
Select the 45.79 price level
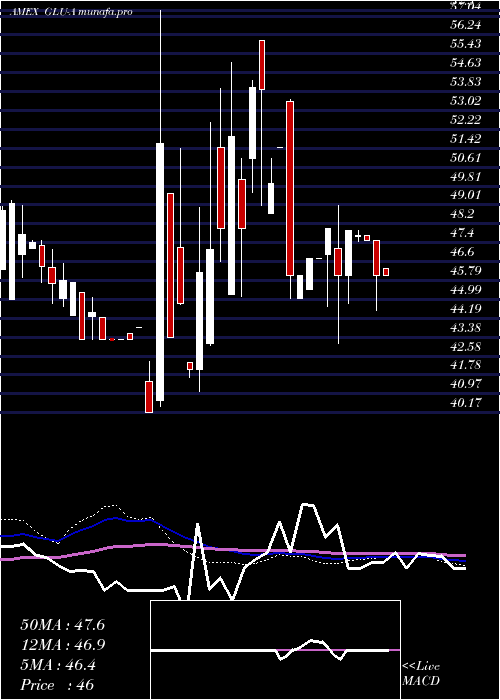465,271
